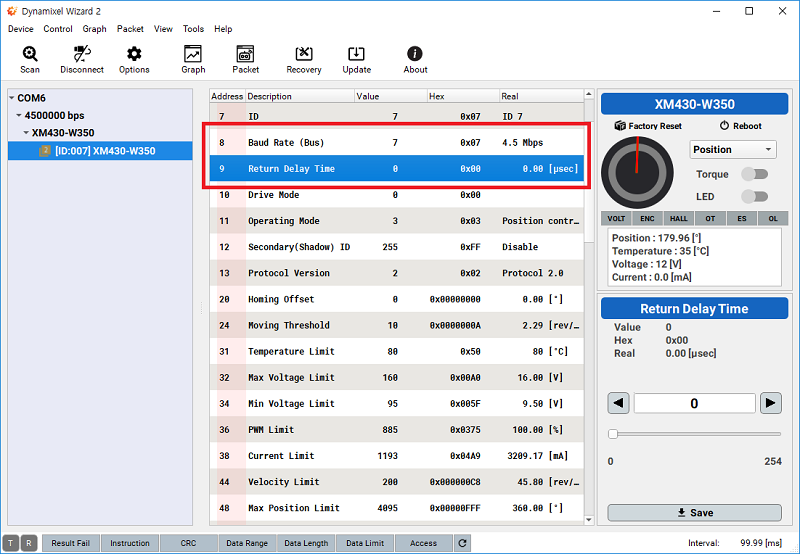
Task: Collapse the 4500000 bps tree node
Action: pos(19,115)
